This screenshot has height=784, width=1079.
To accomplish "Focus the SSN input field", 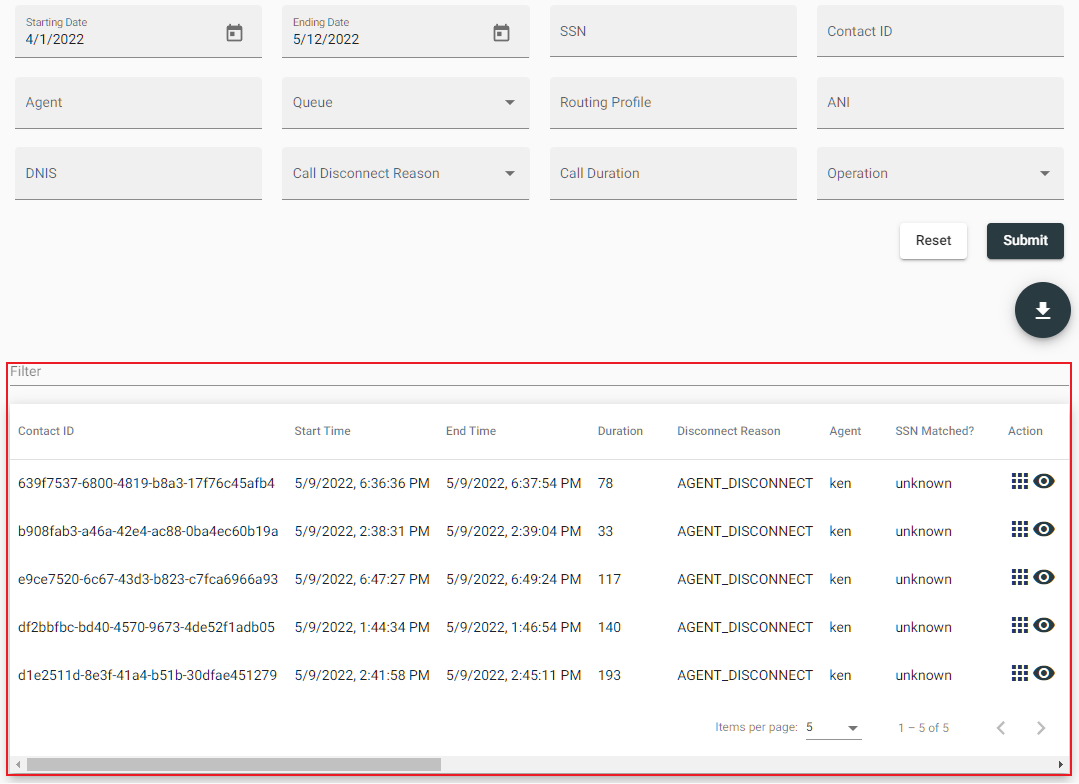I will (673, 32).
